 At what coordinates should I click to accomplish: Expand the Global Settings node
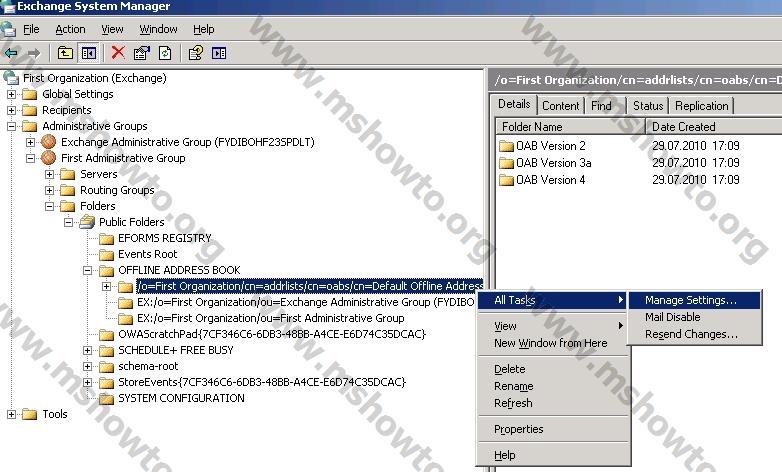pos(11,94)
